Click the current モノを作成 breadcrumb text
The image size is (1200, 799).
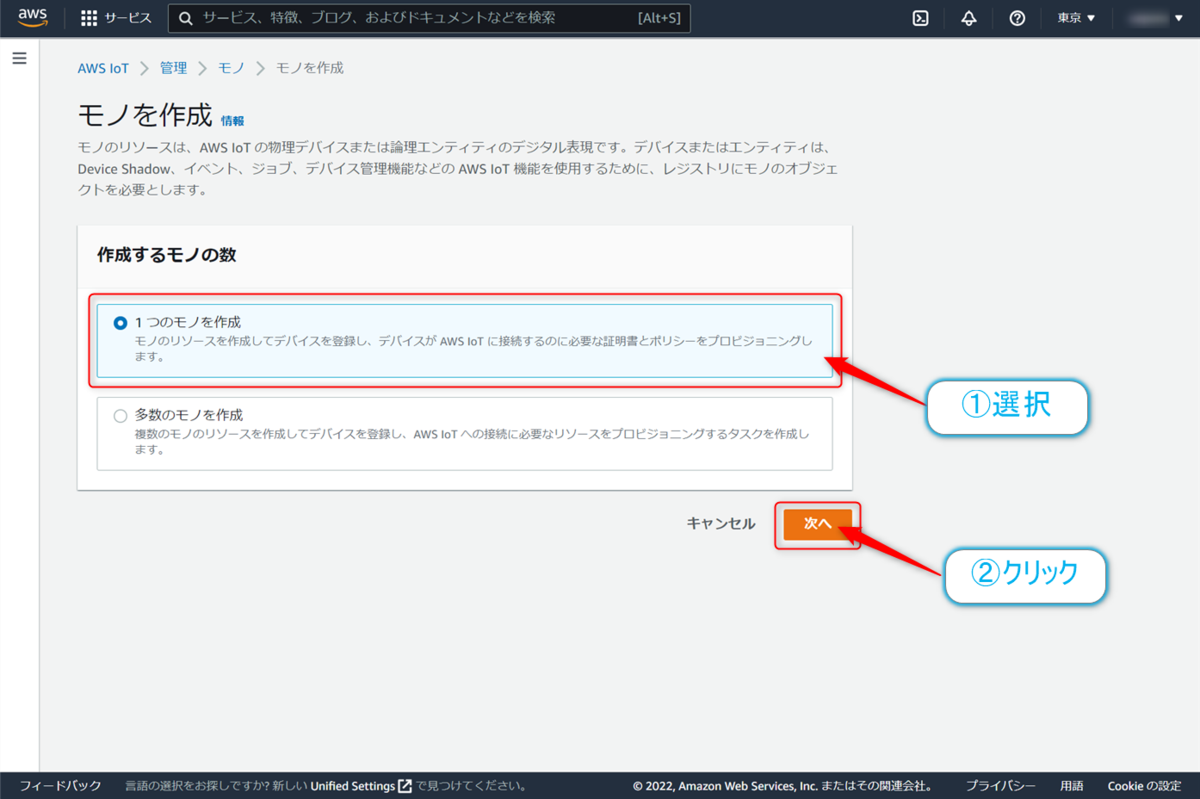(x=310, y=68)
